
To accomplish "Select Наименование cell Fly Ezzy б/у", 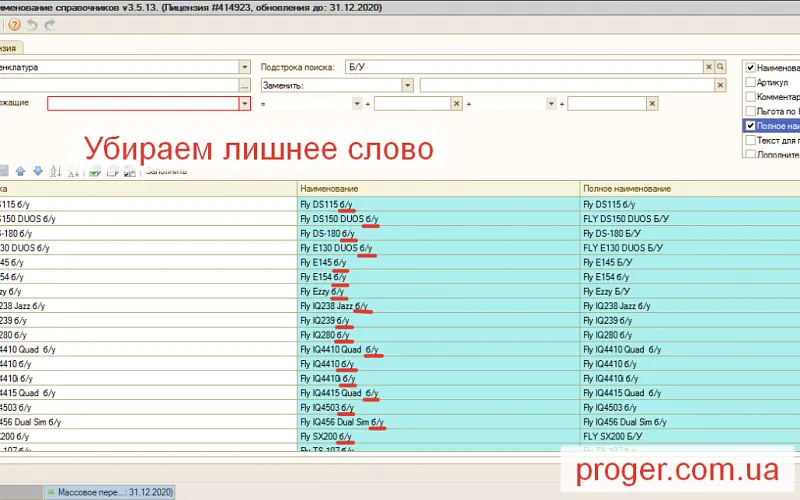I will point(438,291).
